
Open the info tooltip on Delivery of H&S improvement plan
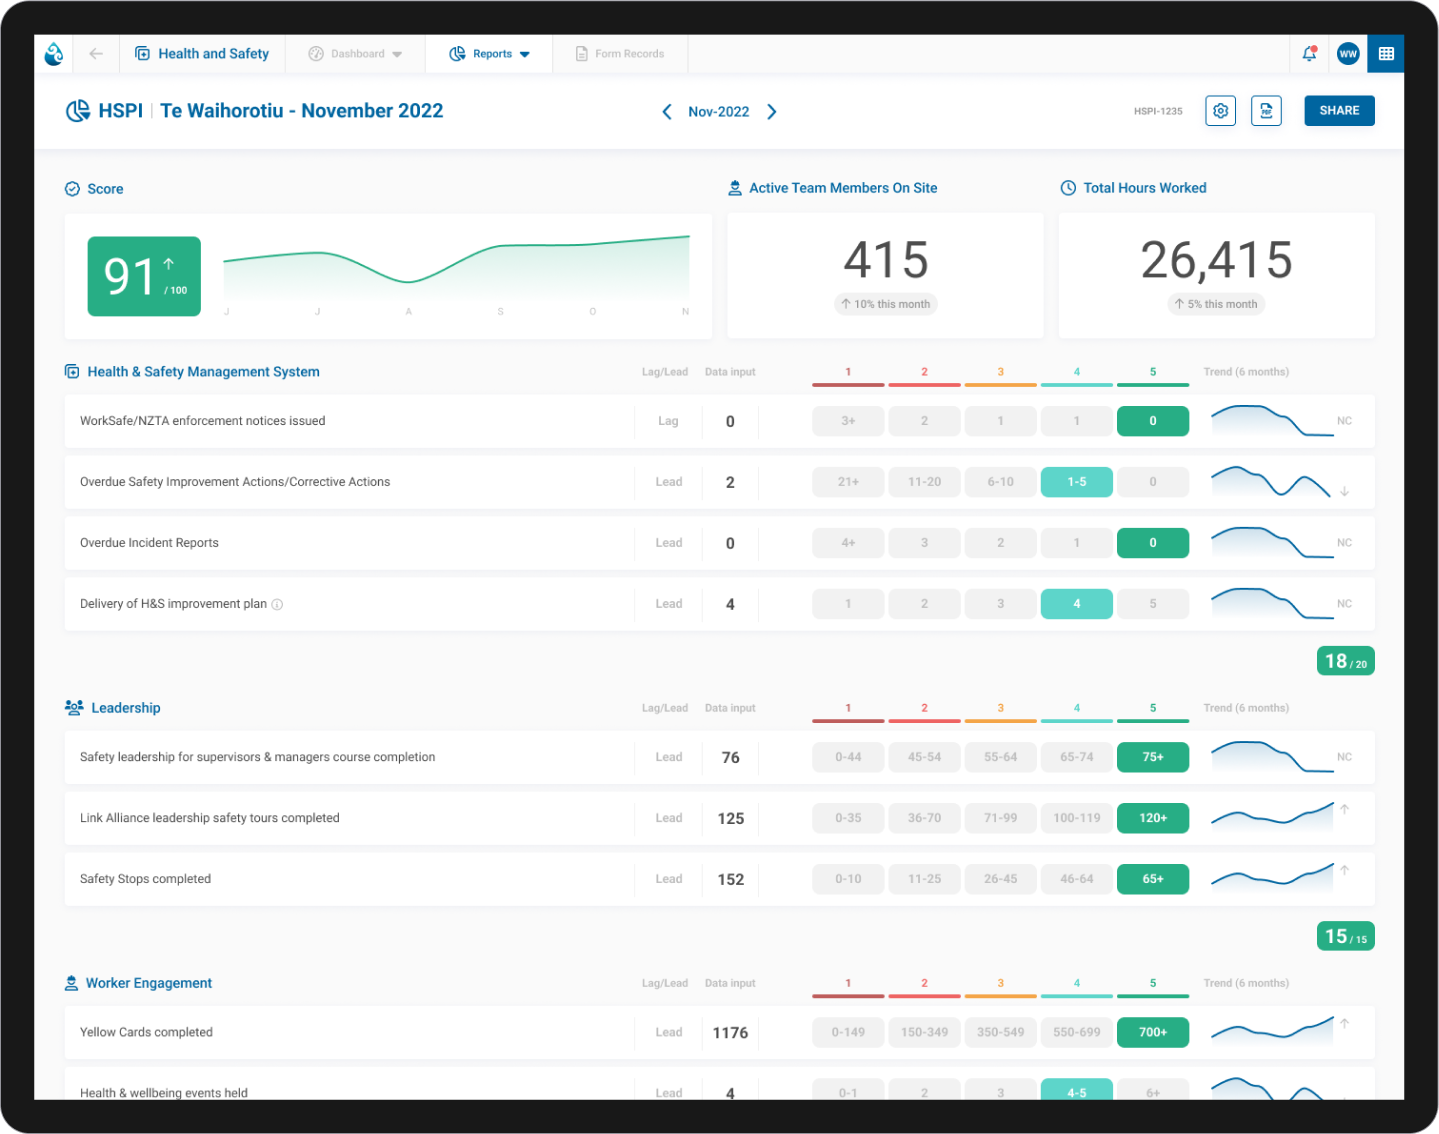tap(277, 604)
